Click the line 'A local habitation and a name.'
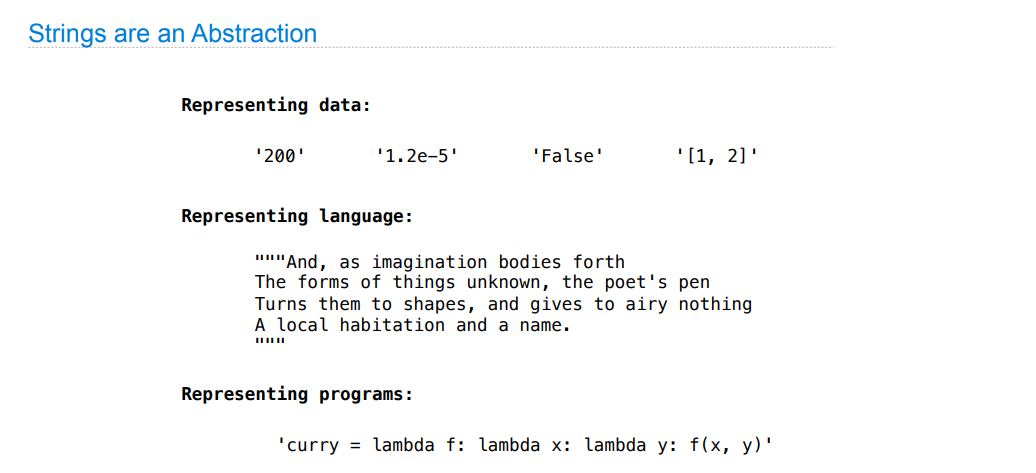1036x473 pixels. coord(412,326)
